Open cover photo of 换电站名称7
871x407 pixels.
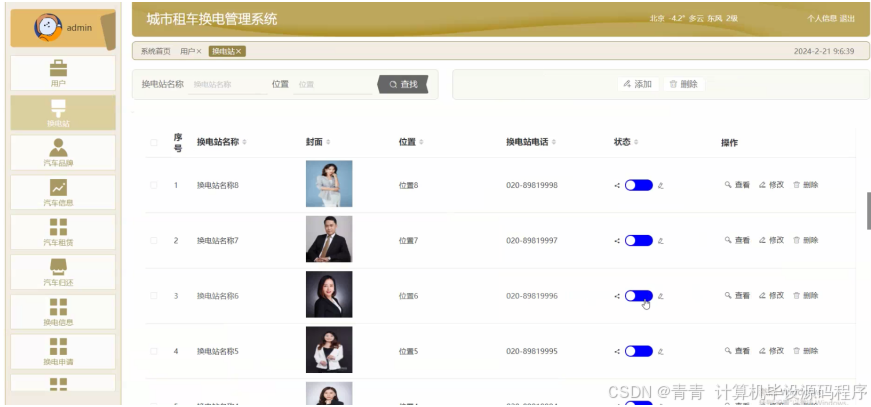[329, 239]
